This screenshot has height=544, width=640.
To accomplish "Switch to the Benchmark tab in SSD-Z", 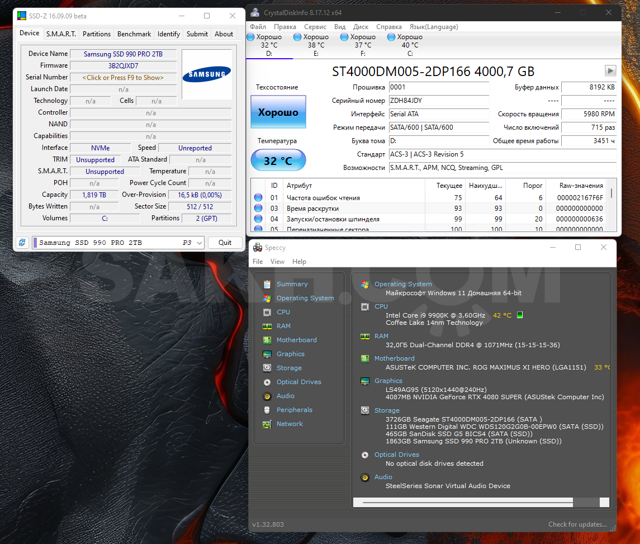I will [134, 34].
